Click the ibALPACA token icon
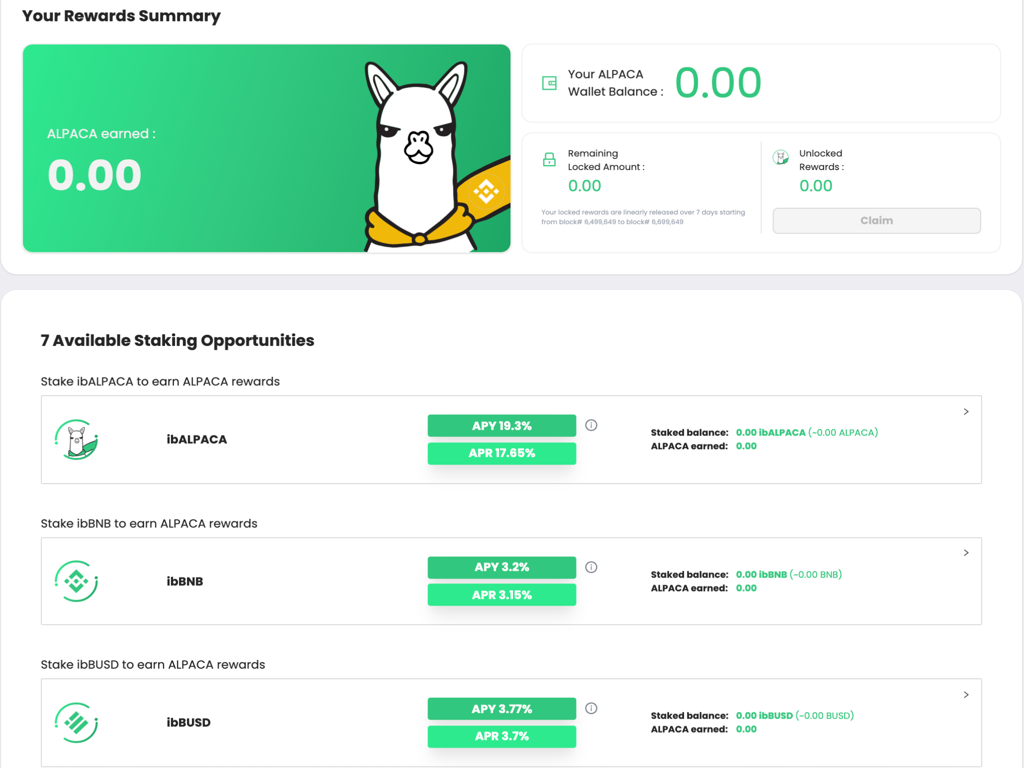Image resolution: width=1024 pixels, height=768 pixels. (76, 440)
